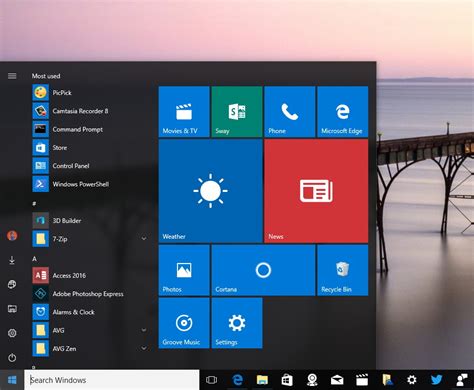Open Mail from the taskbar
474x390 pixels.
click(x=337, y=380)
